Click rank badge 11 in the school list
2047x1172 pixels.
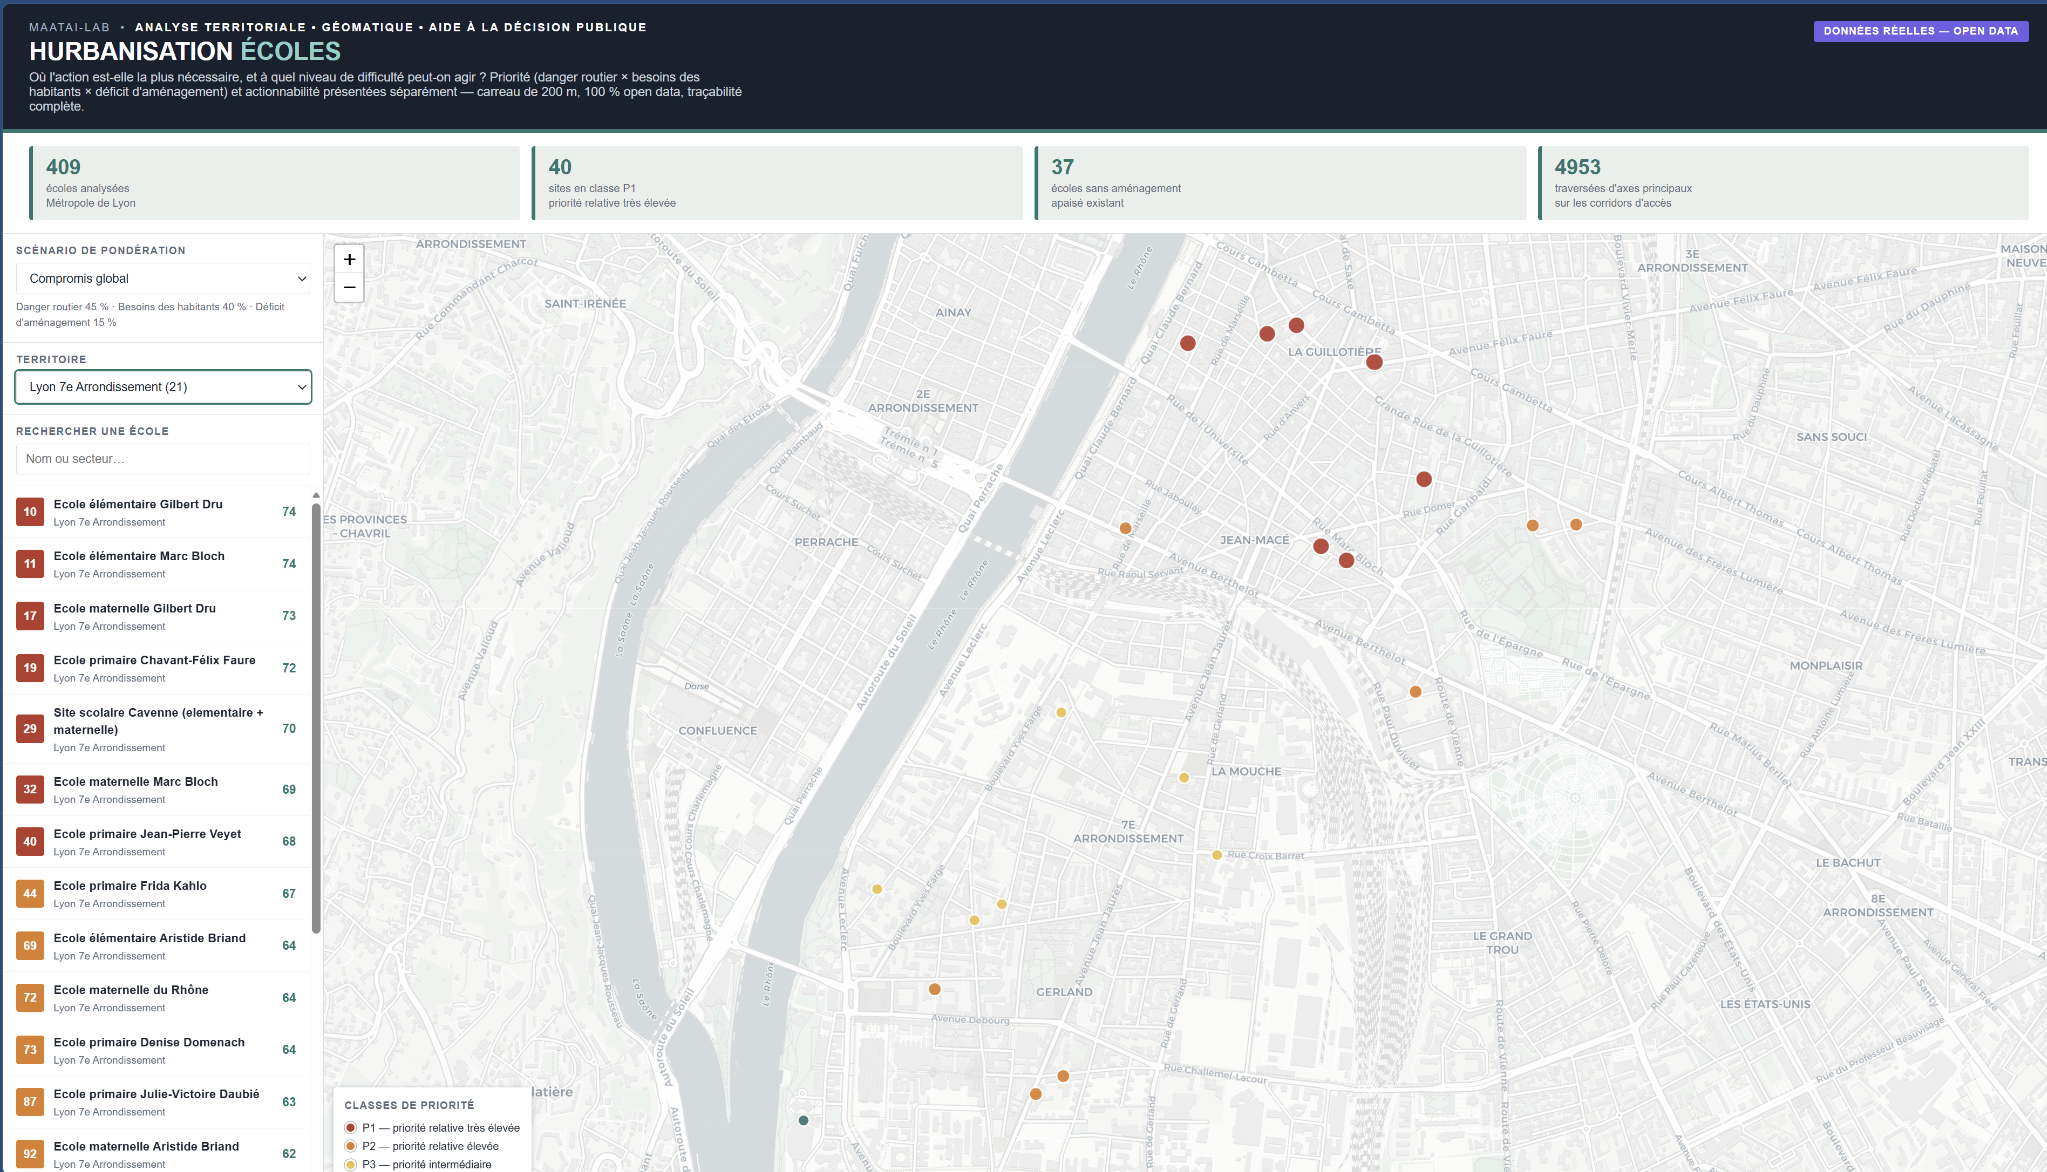coord(30,564)
